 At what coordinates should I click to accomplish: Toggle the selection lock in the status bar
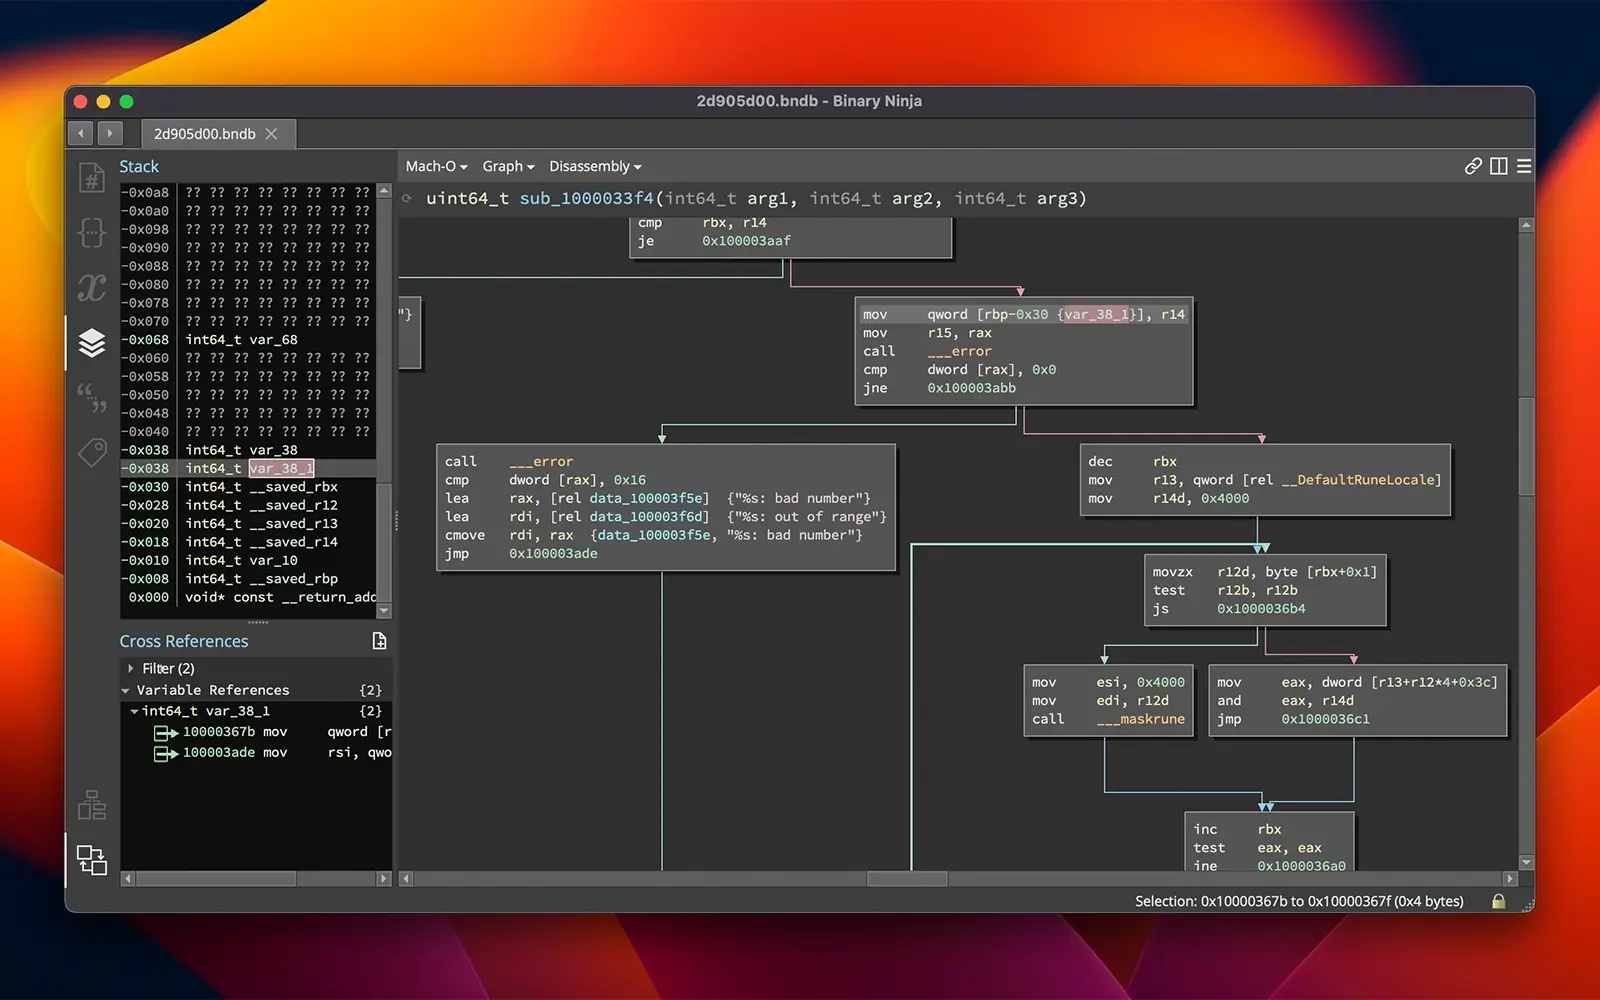click(1498, 900)
